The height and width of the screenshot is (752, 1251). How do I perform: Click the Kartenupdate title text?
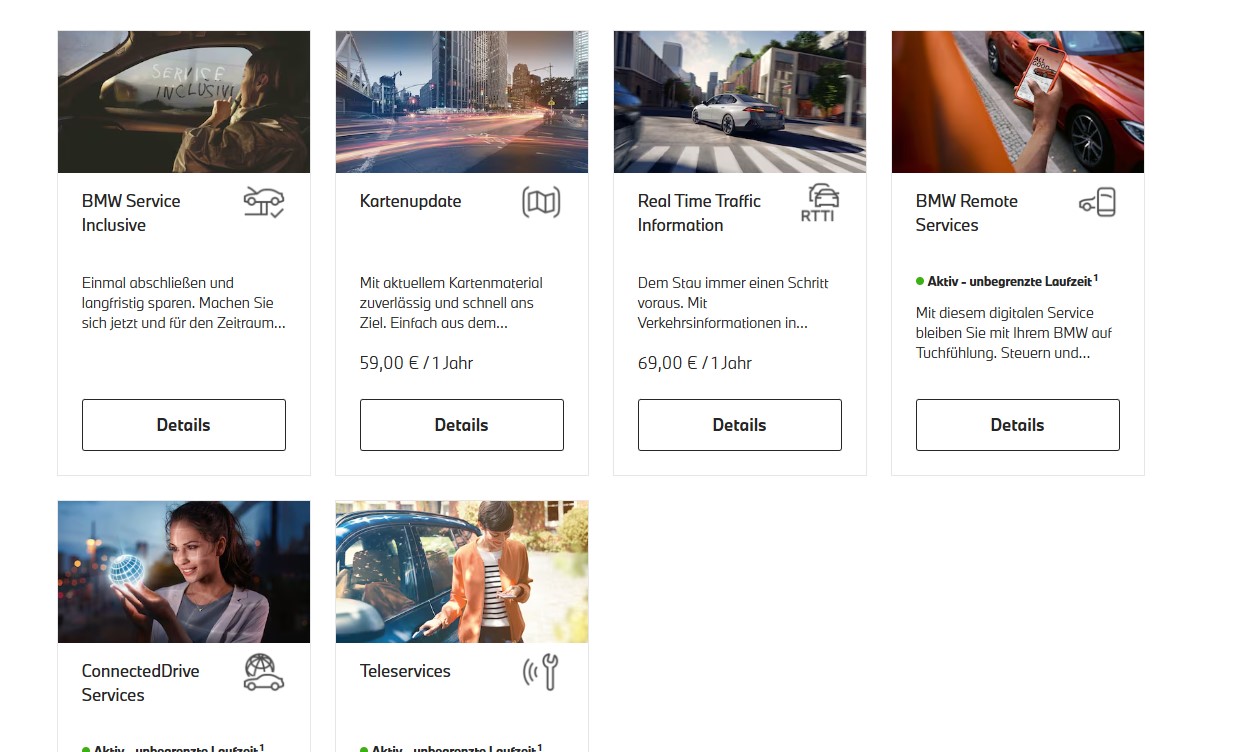coord(410,201)
